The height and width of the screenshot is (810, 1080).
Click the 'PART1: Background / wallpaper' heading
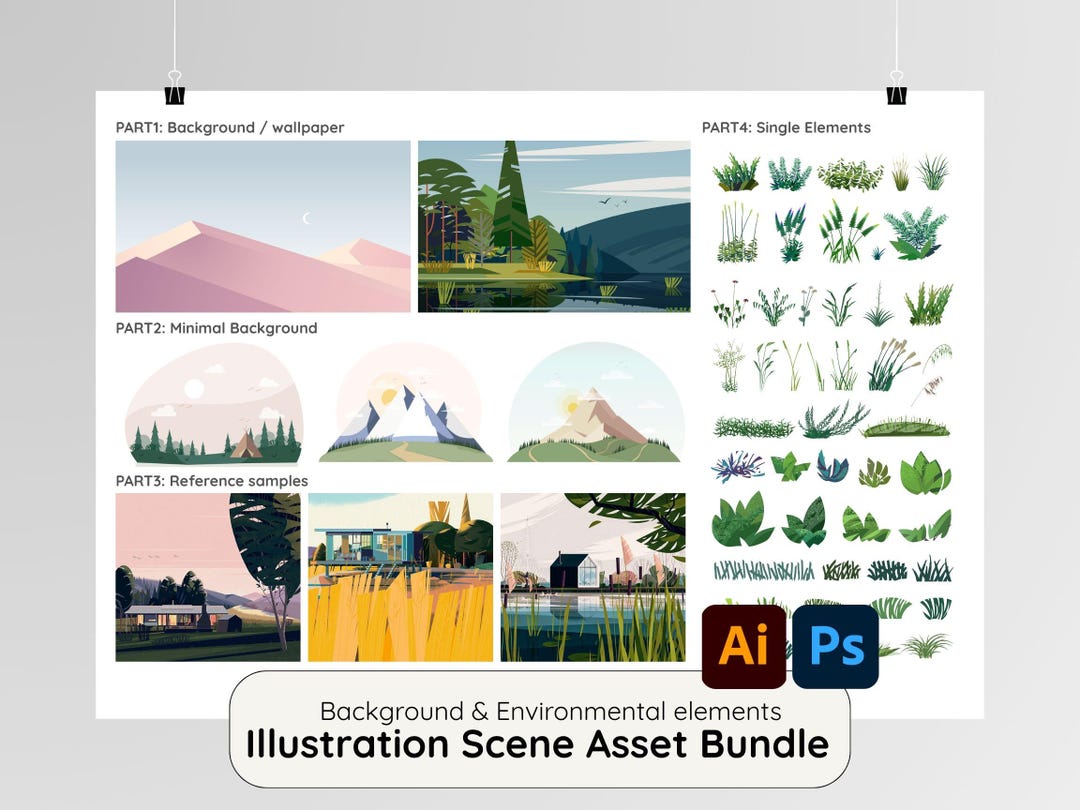point(229,127)
